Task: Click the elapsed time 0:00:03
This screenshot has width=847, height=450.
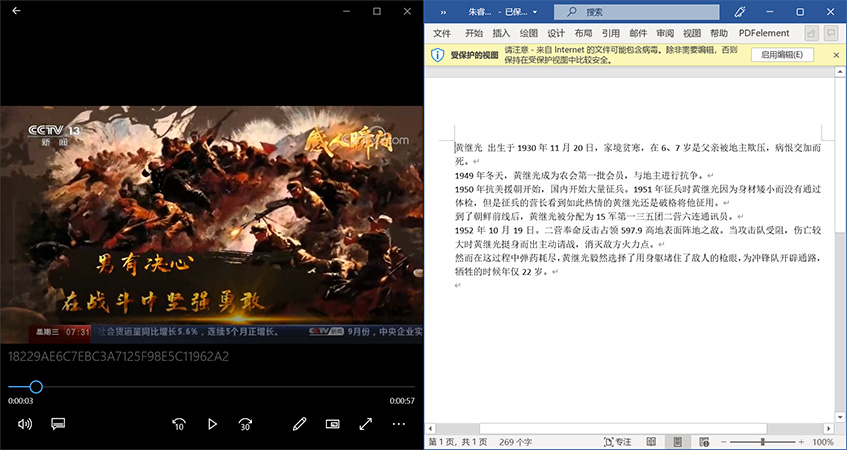Action: click(21, 401)
